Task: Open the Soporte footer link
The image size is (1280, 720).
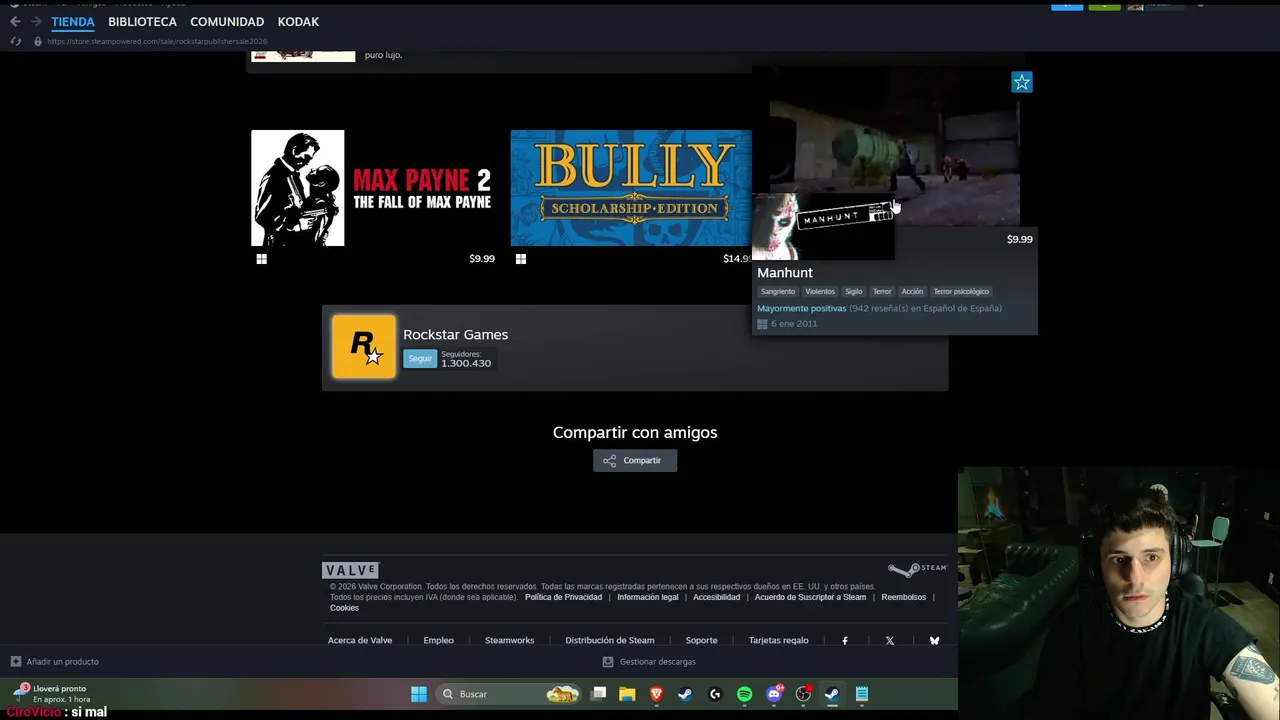Action: pos(701,640)
